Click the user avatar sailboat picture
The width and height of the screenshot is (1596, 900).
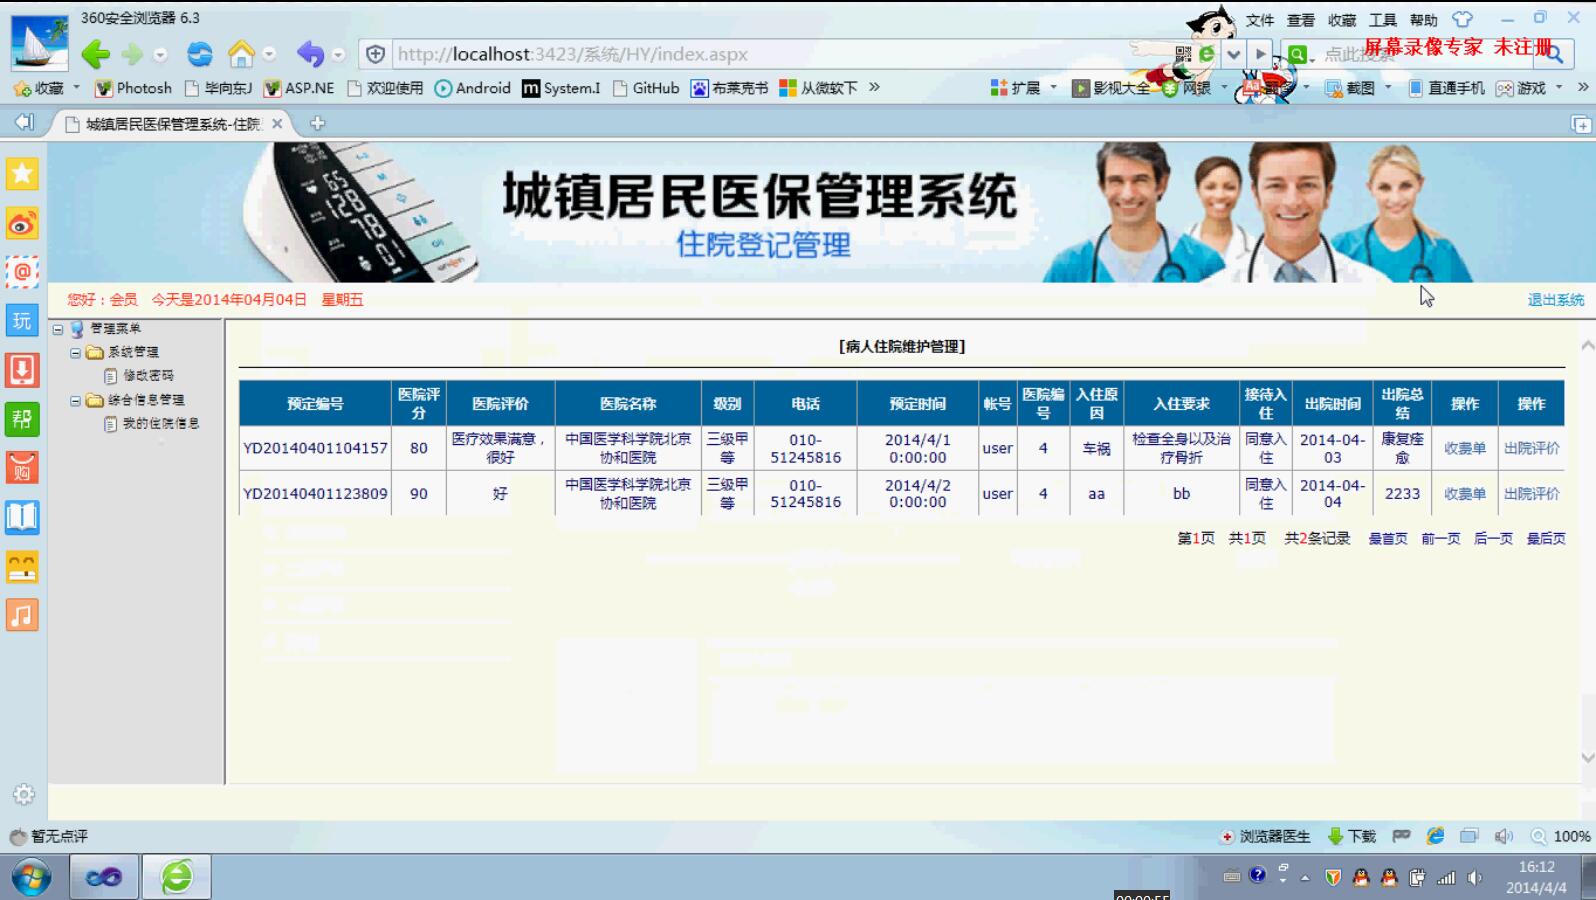point(39,42)
